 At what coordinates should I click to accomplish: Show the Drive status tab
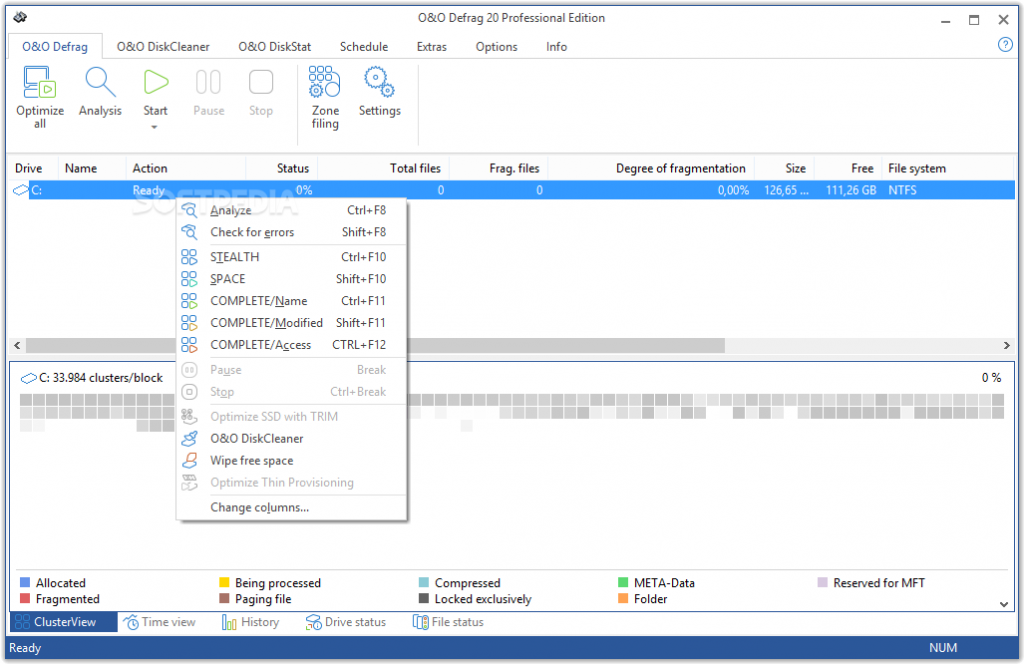click(355, 622)
